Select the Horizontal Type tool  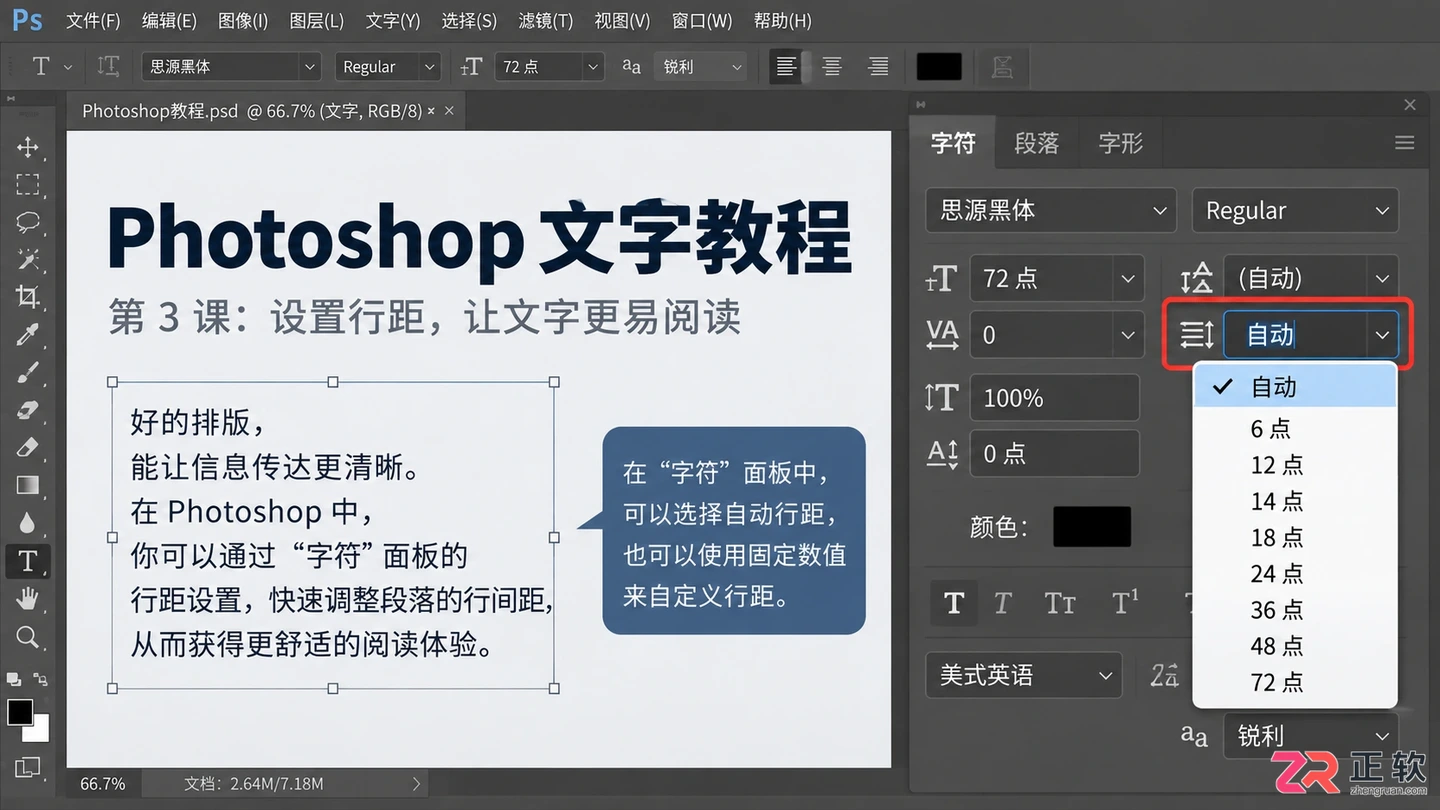[27, 561]
